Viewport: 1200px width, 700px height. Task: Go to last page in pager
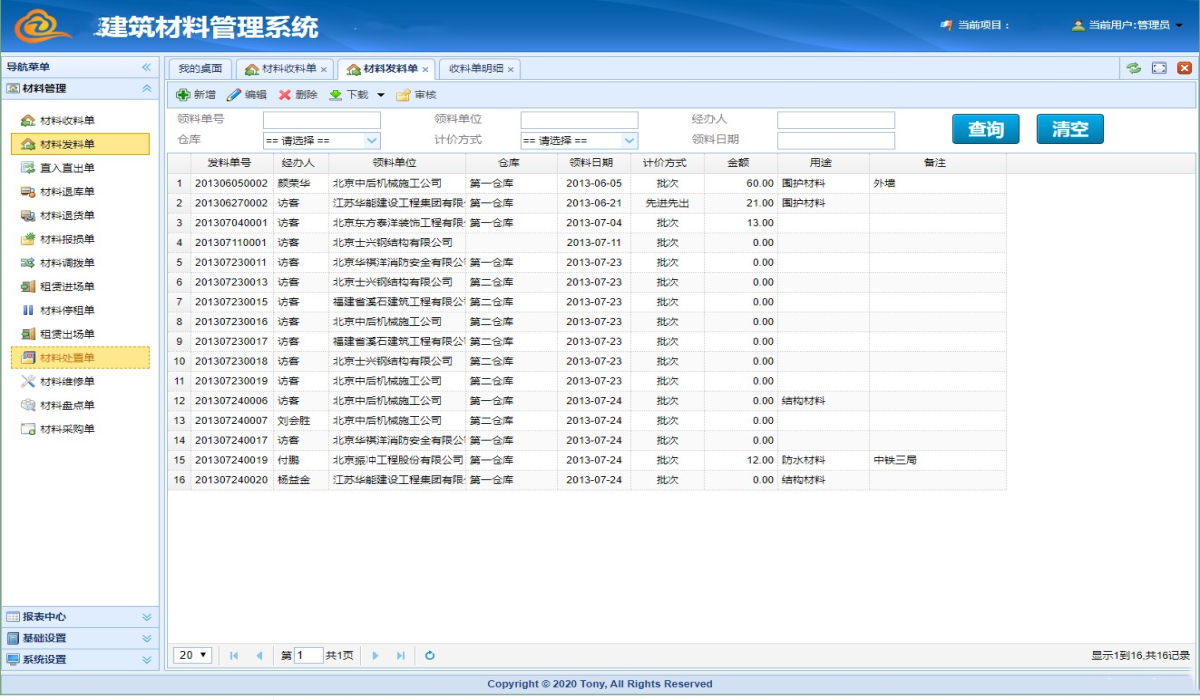click(x=401, y=655)
